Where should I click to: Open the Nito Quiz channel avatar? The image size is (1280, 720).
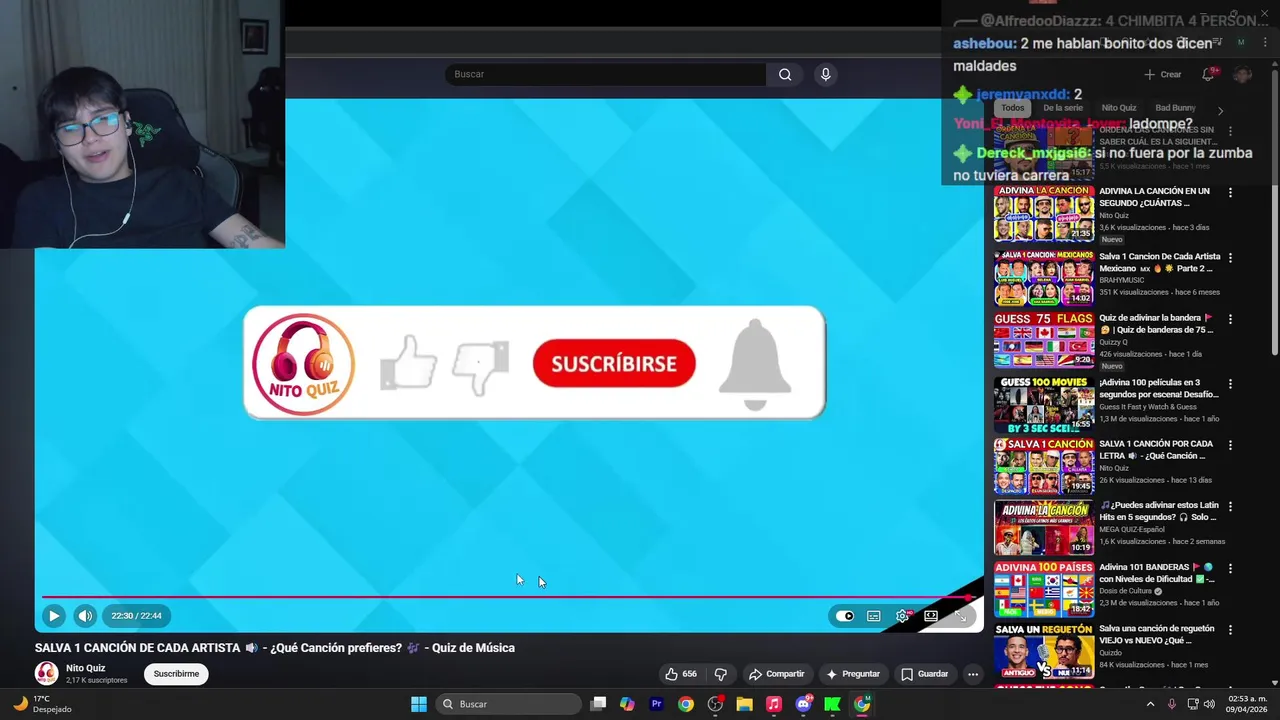pyautogui.click(x=46, y=673)
